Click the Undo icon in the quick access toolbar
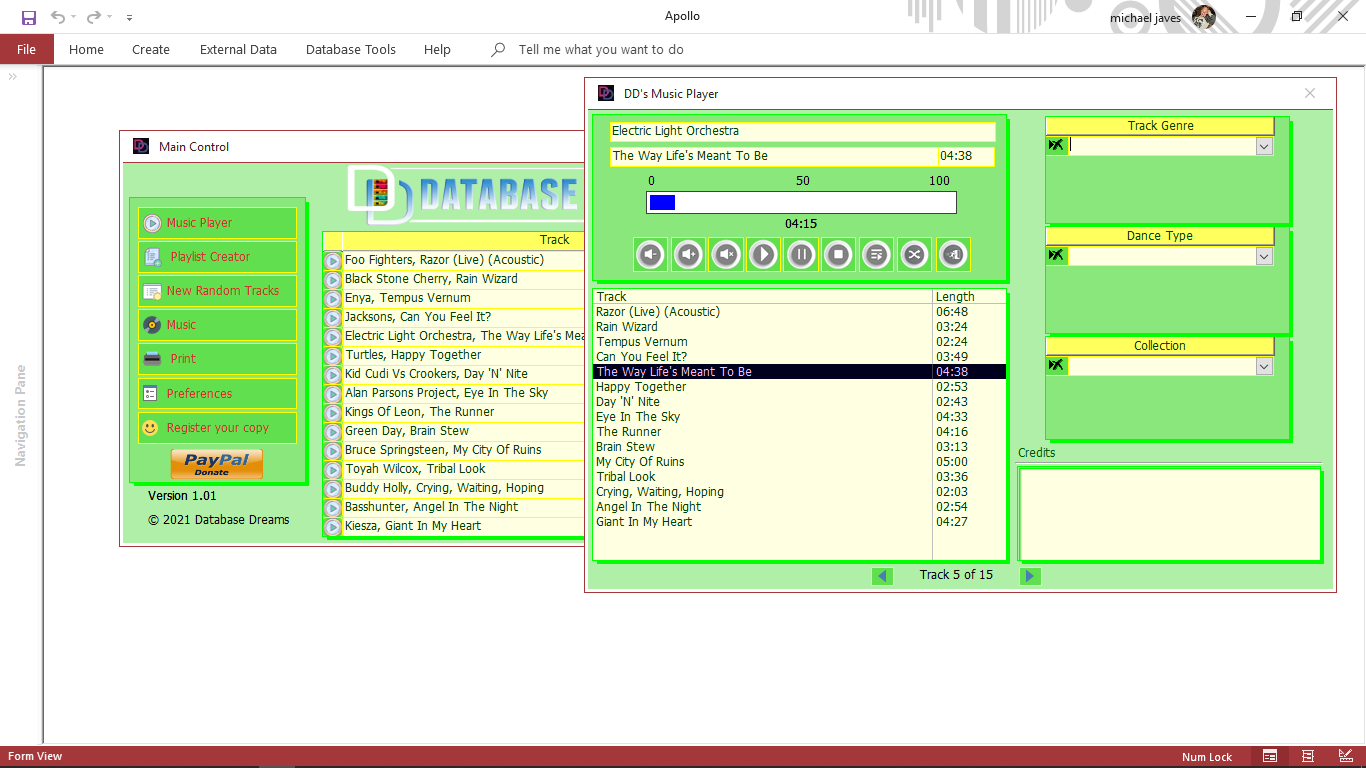Image resolution: width=1366 pixels, height=768 pixels. (x=58, y=17)
